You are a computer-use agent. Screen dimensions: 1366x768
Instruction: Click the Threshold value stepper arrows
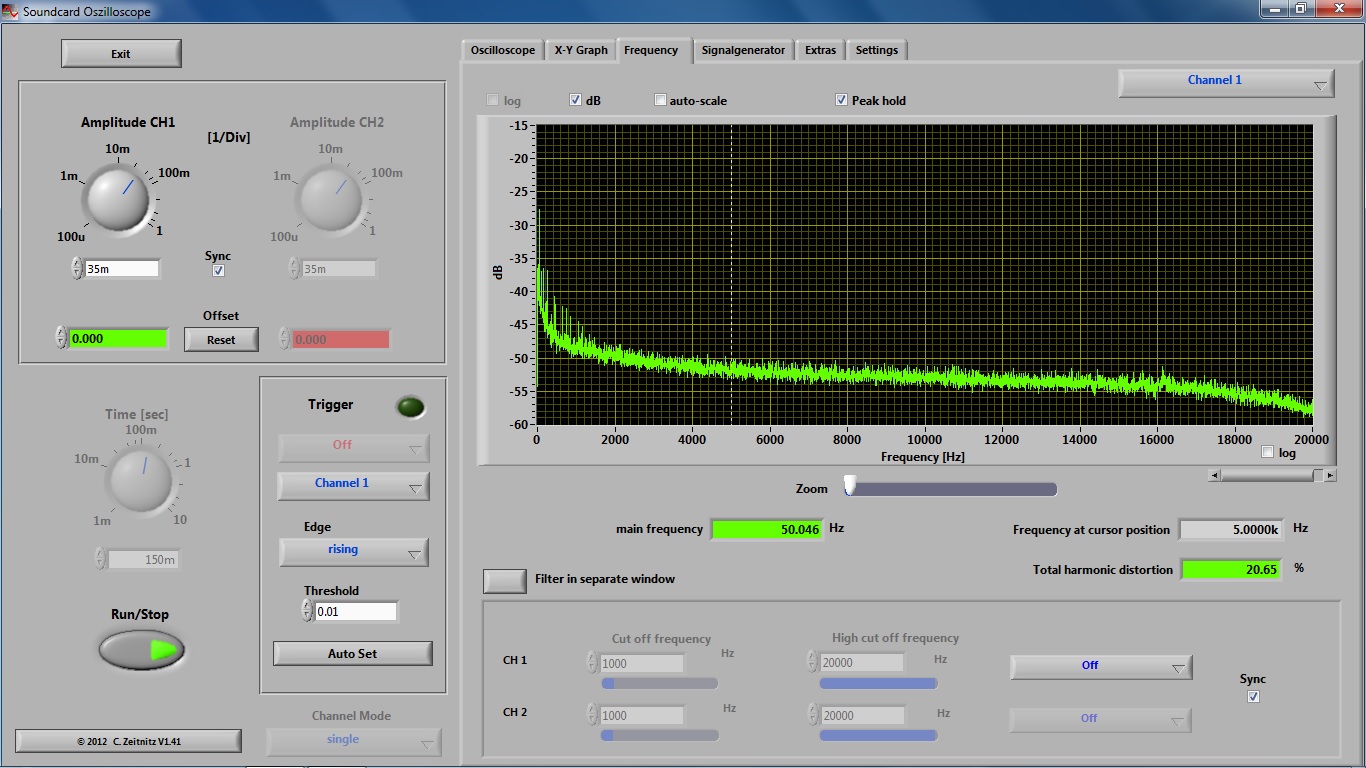pyautogui.click(x=307, y=611)
